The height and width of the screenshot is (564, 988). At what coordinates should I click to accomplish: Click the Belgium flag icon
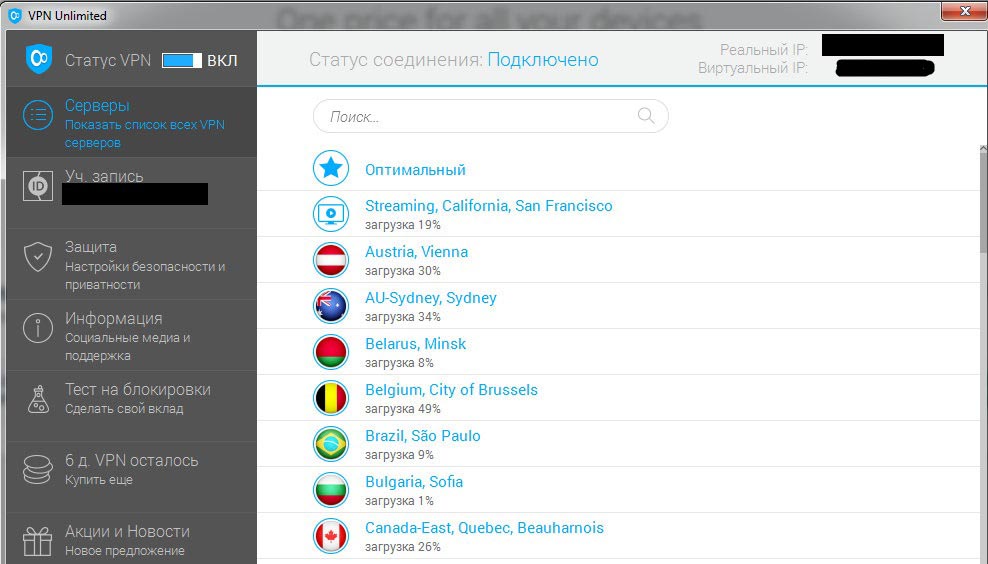(330, 398)
